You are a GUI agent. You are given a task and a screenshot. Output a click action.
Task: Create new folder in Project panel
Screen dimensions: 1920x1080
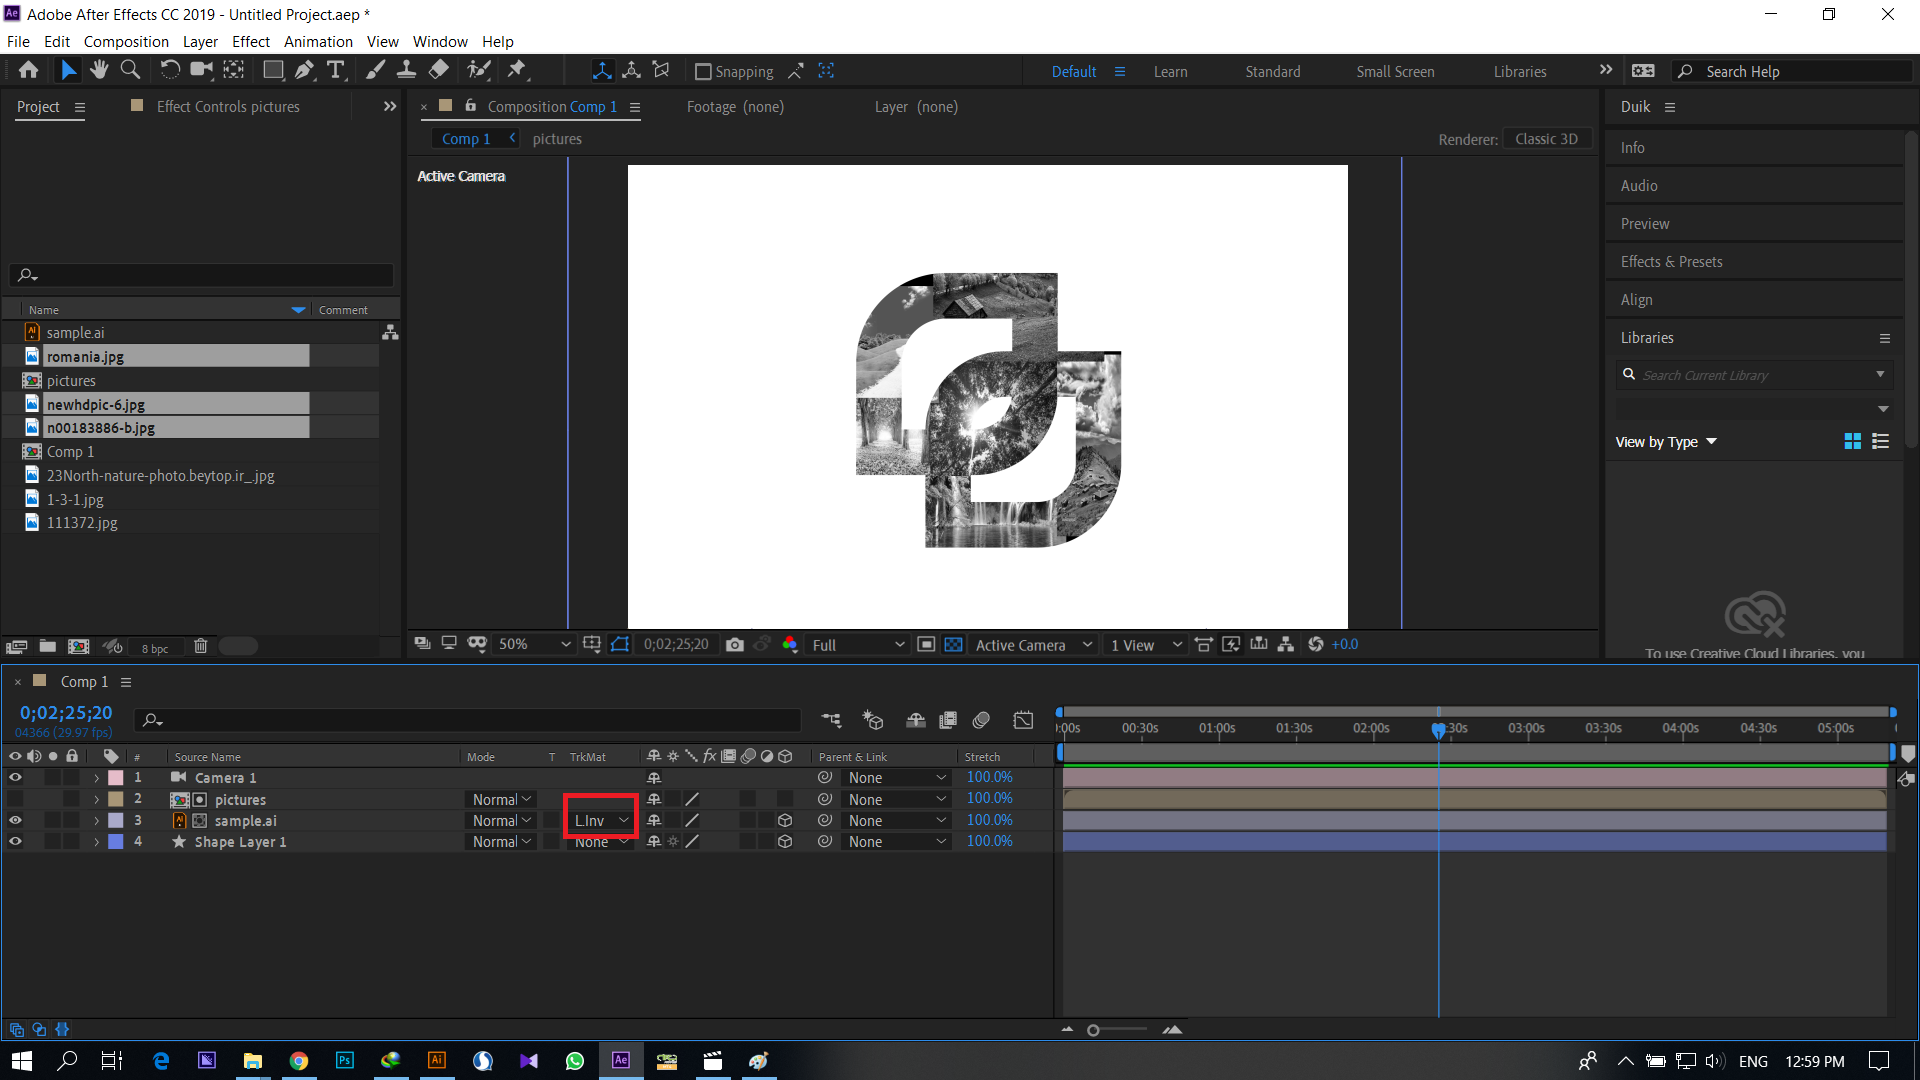[47, 646]
